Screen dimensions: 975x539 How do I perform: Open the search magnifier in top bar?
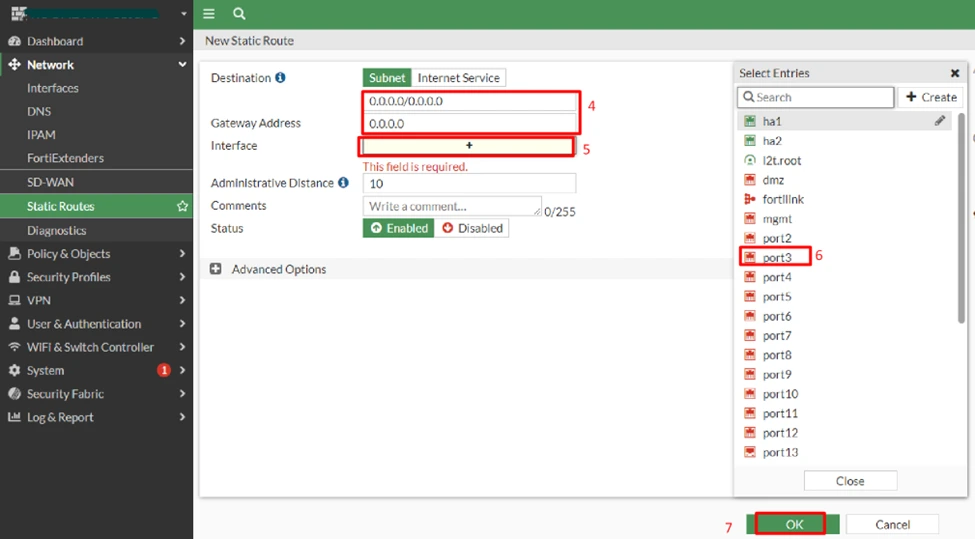[239, 14]
